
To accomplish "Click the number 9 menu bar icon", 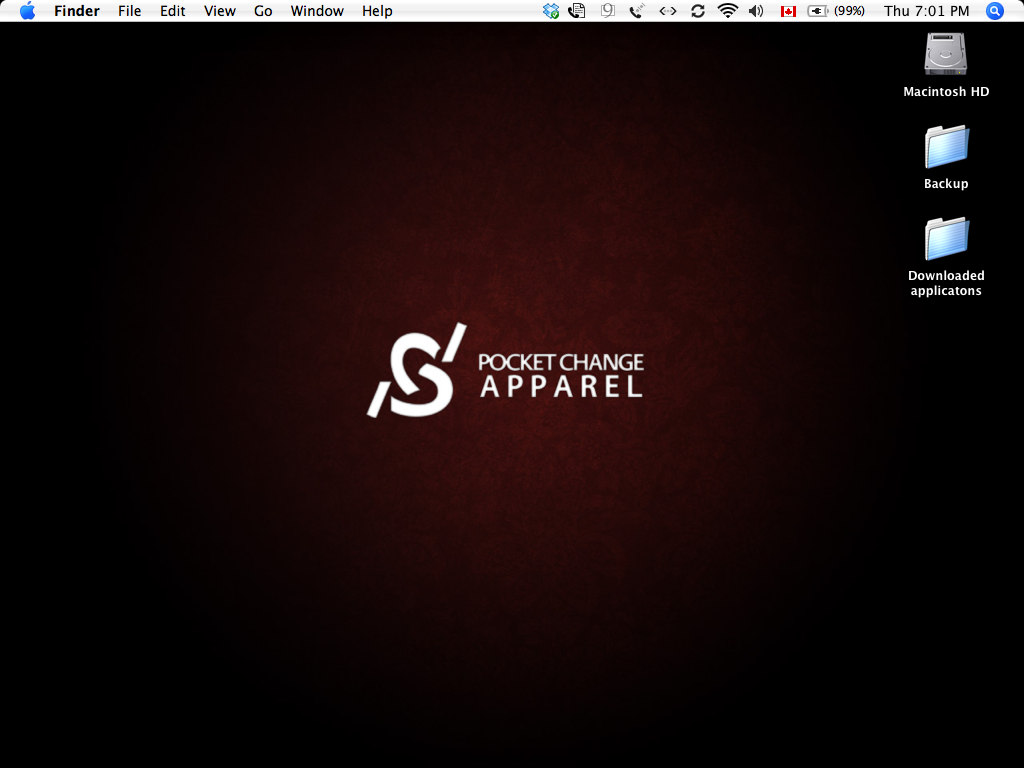I will [607, 11].
